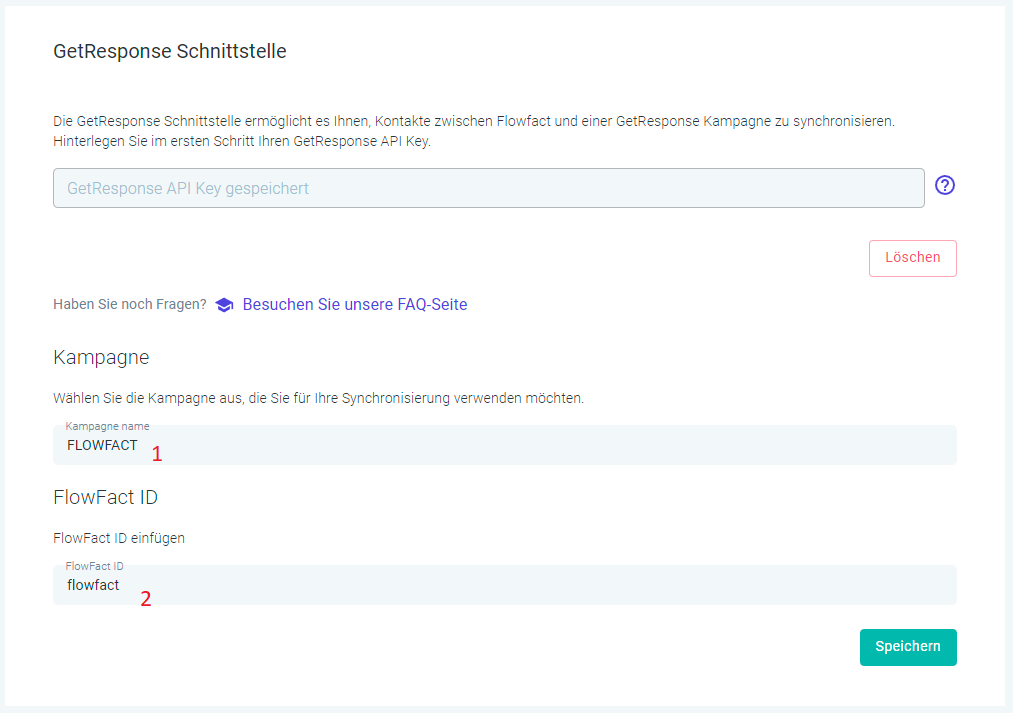This screenshot has height=713, width=1013.
Task: Click the graduation cap FAQ icon
Action: click(x=224, y=305)
